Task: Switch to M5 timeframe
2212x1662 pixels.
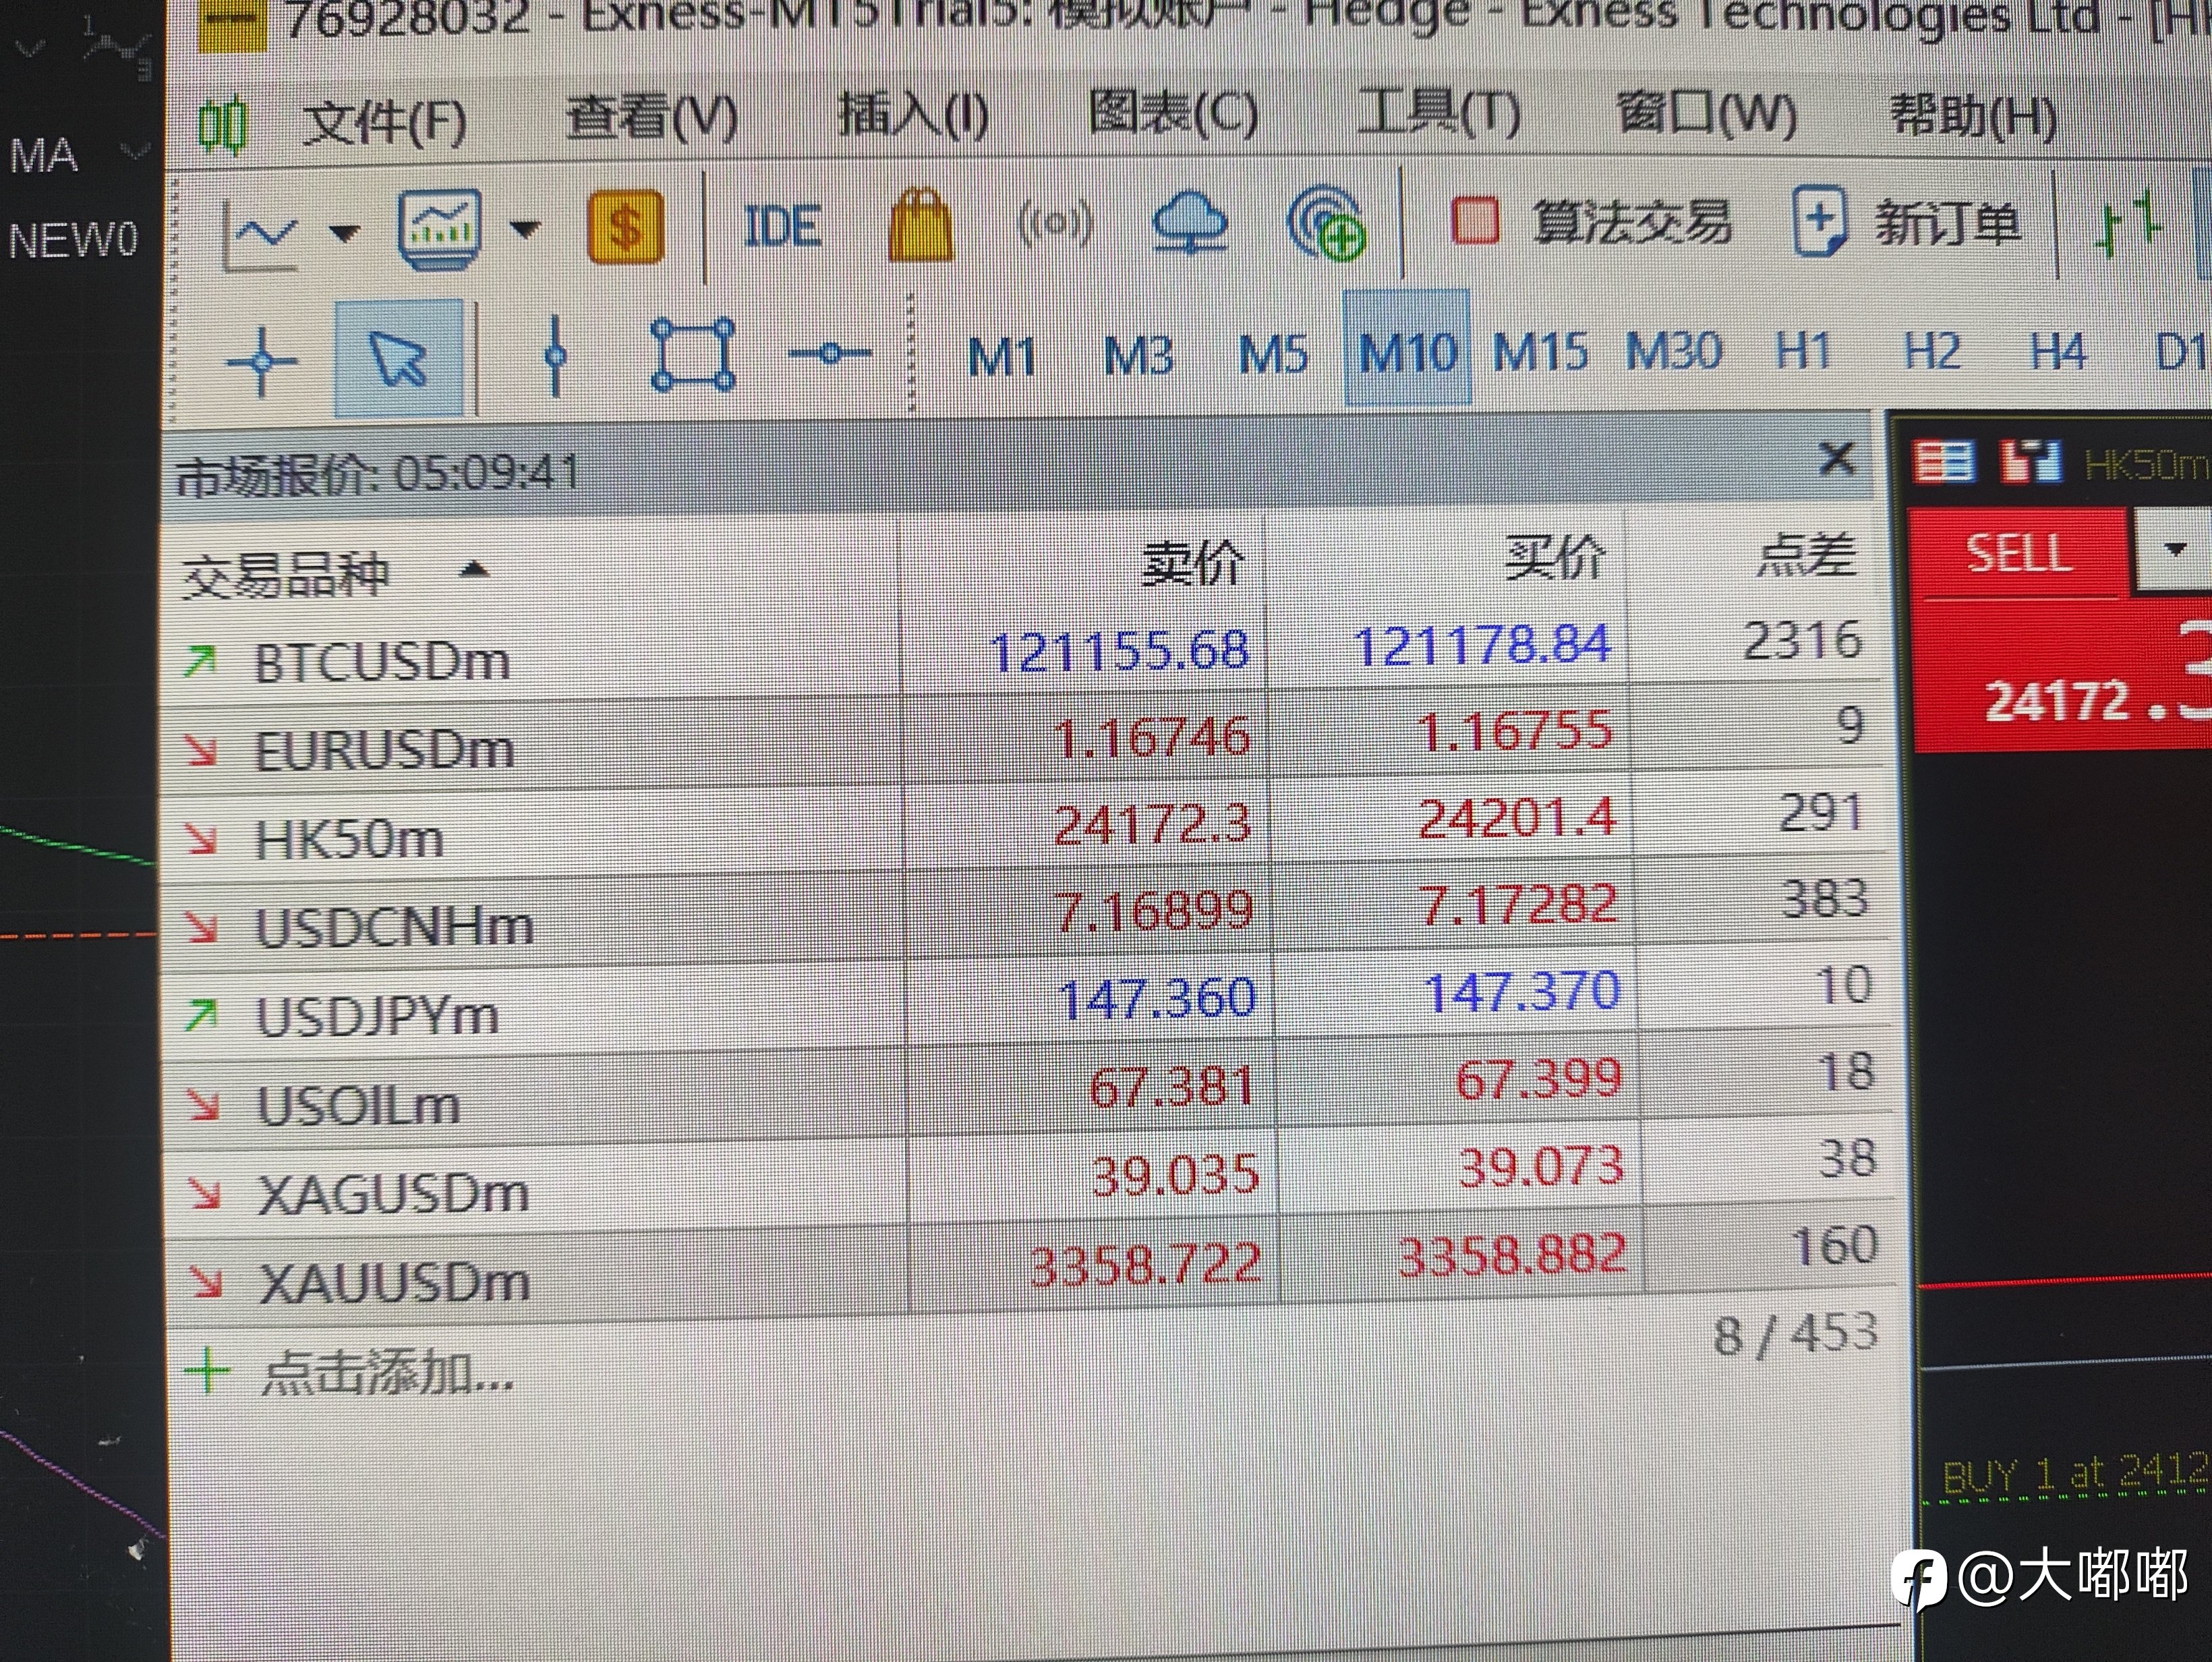Action: (1273, 355)
